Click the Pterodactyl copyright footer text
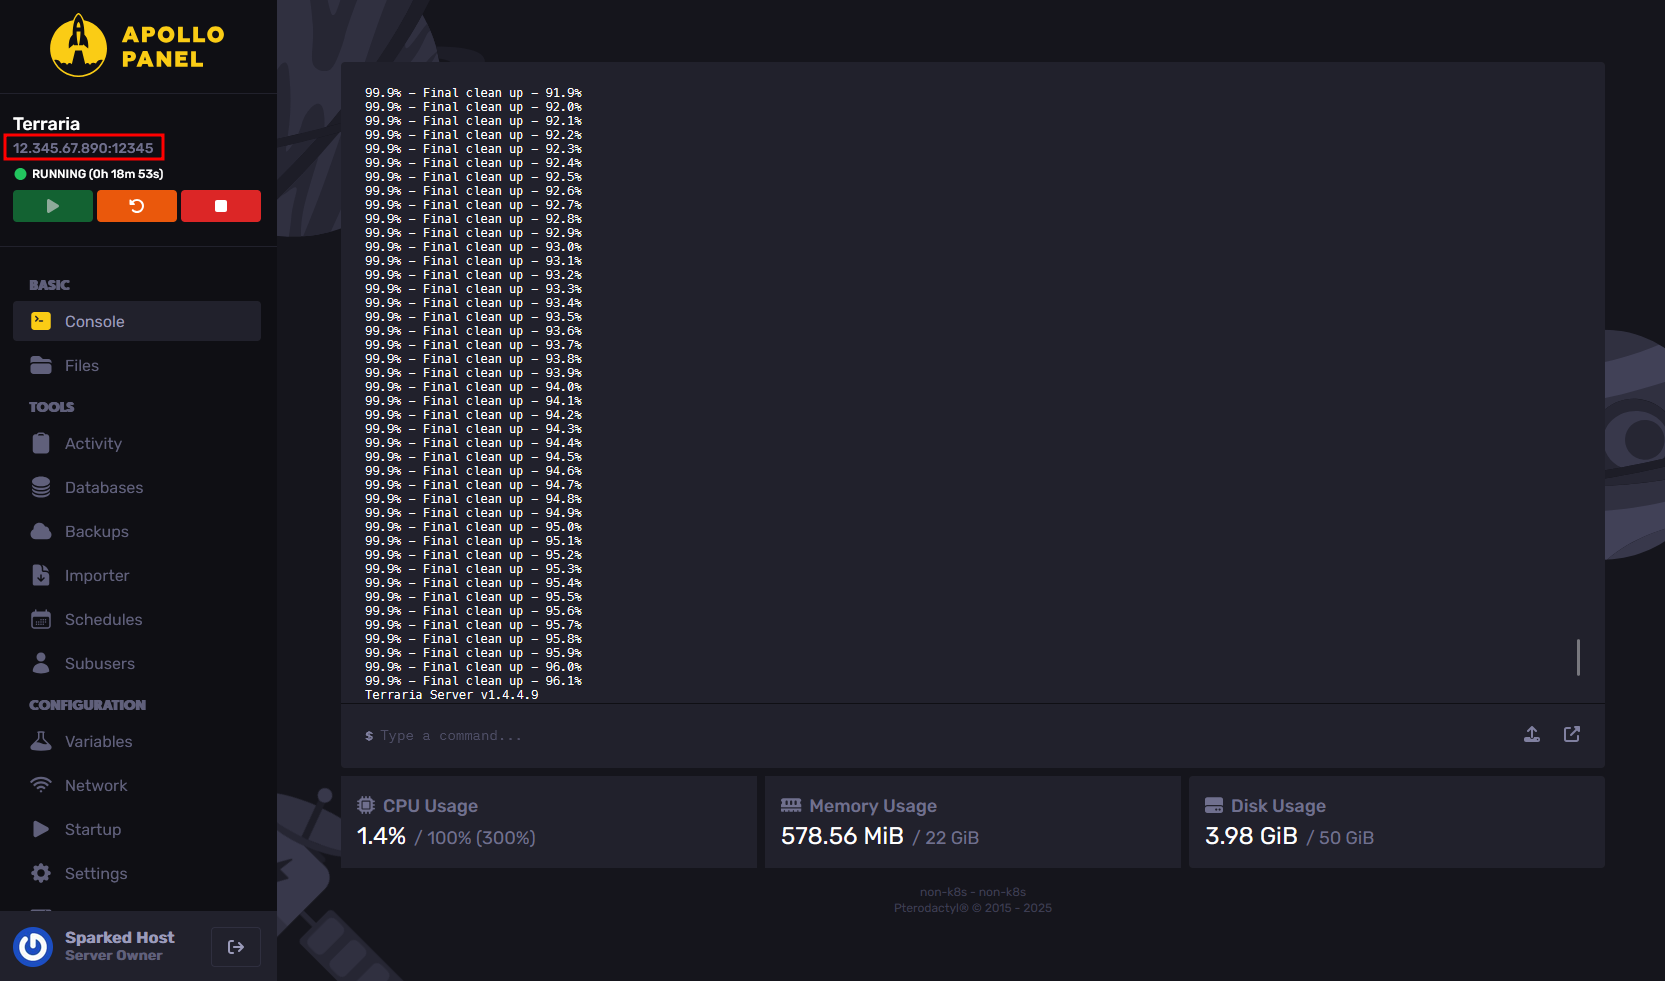The width and height of the screenshot is (1665, 981). tap(973, 908)
